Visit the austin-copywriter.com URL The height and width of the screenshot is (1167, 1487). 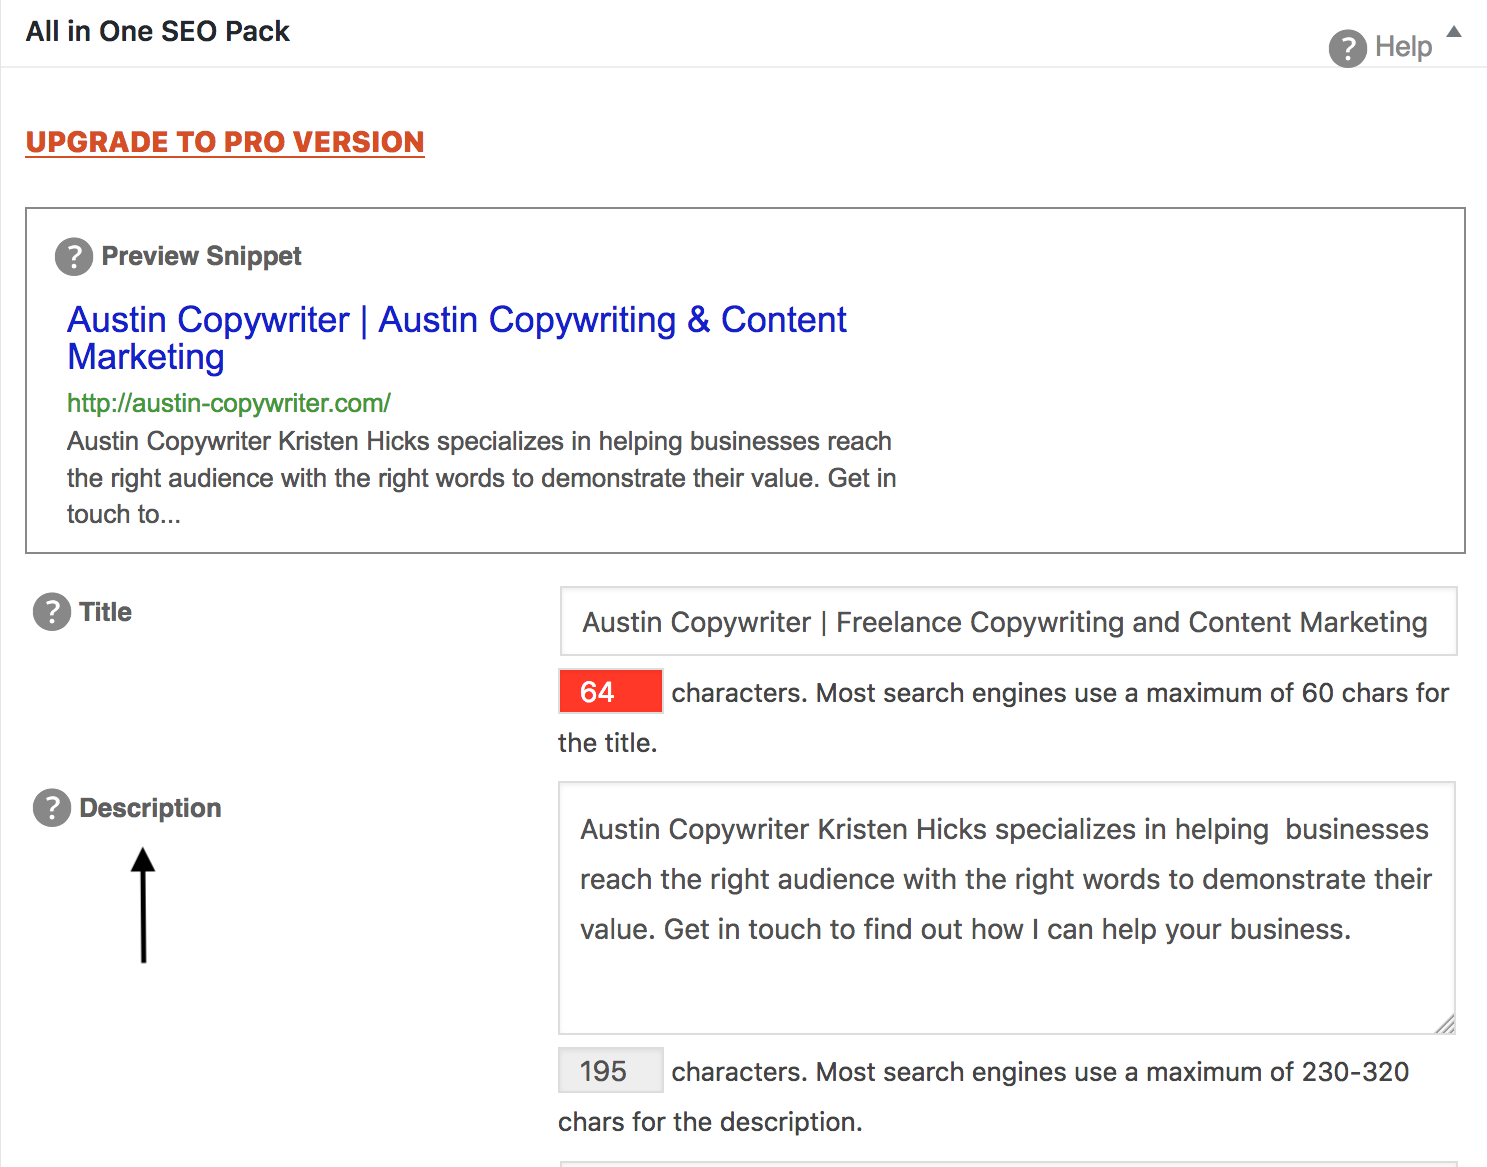(228, 403)
